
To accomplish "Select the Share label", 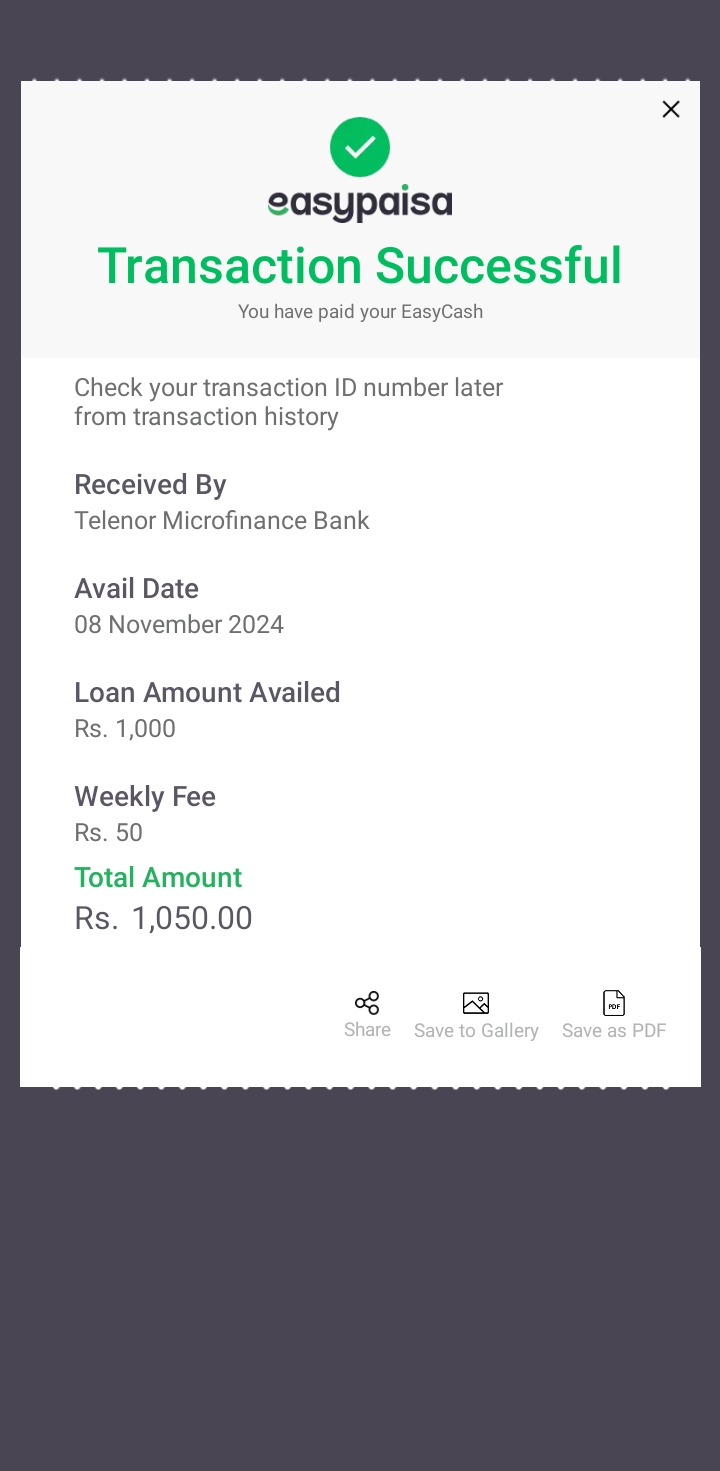I will click(x=367, y=1030).
